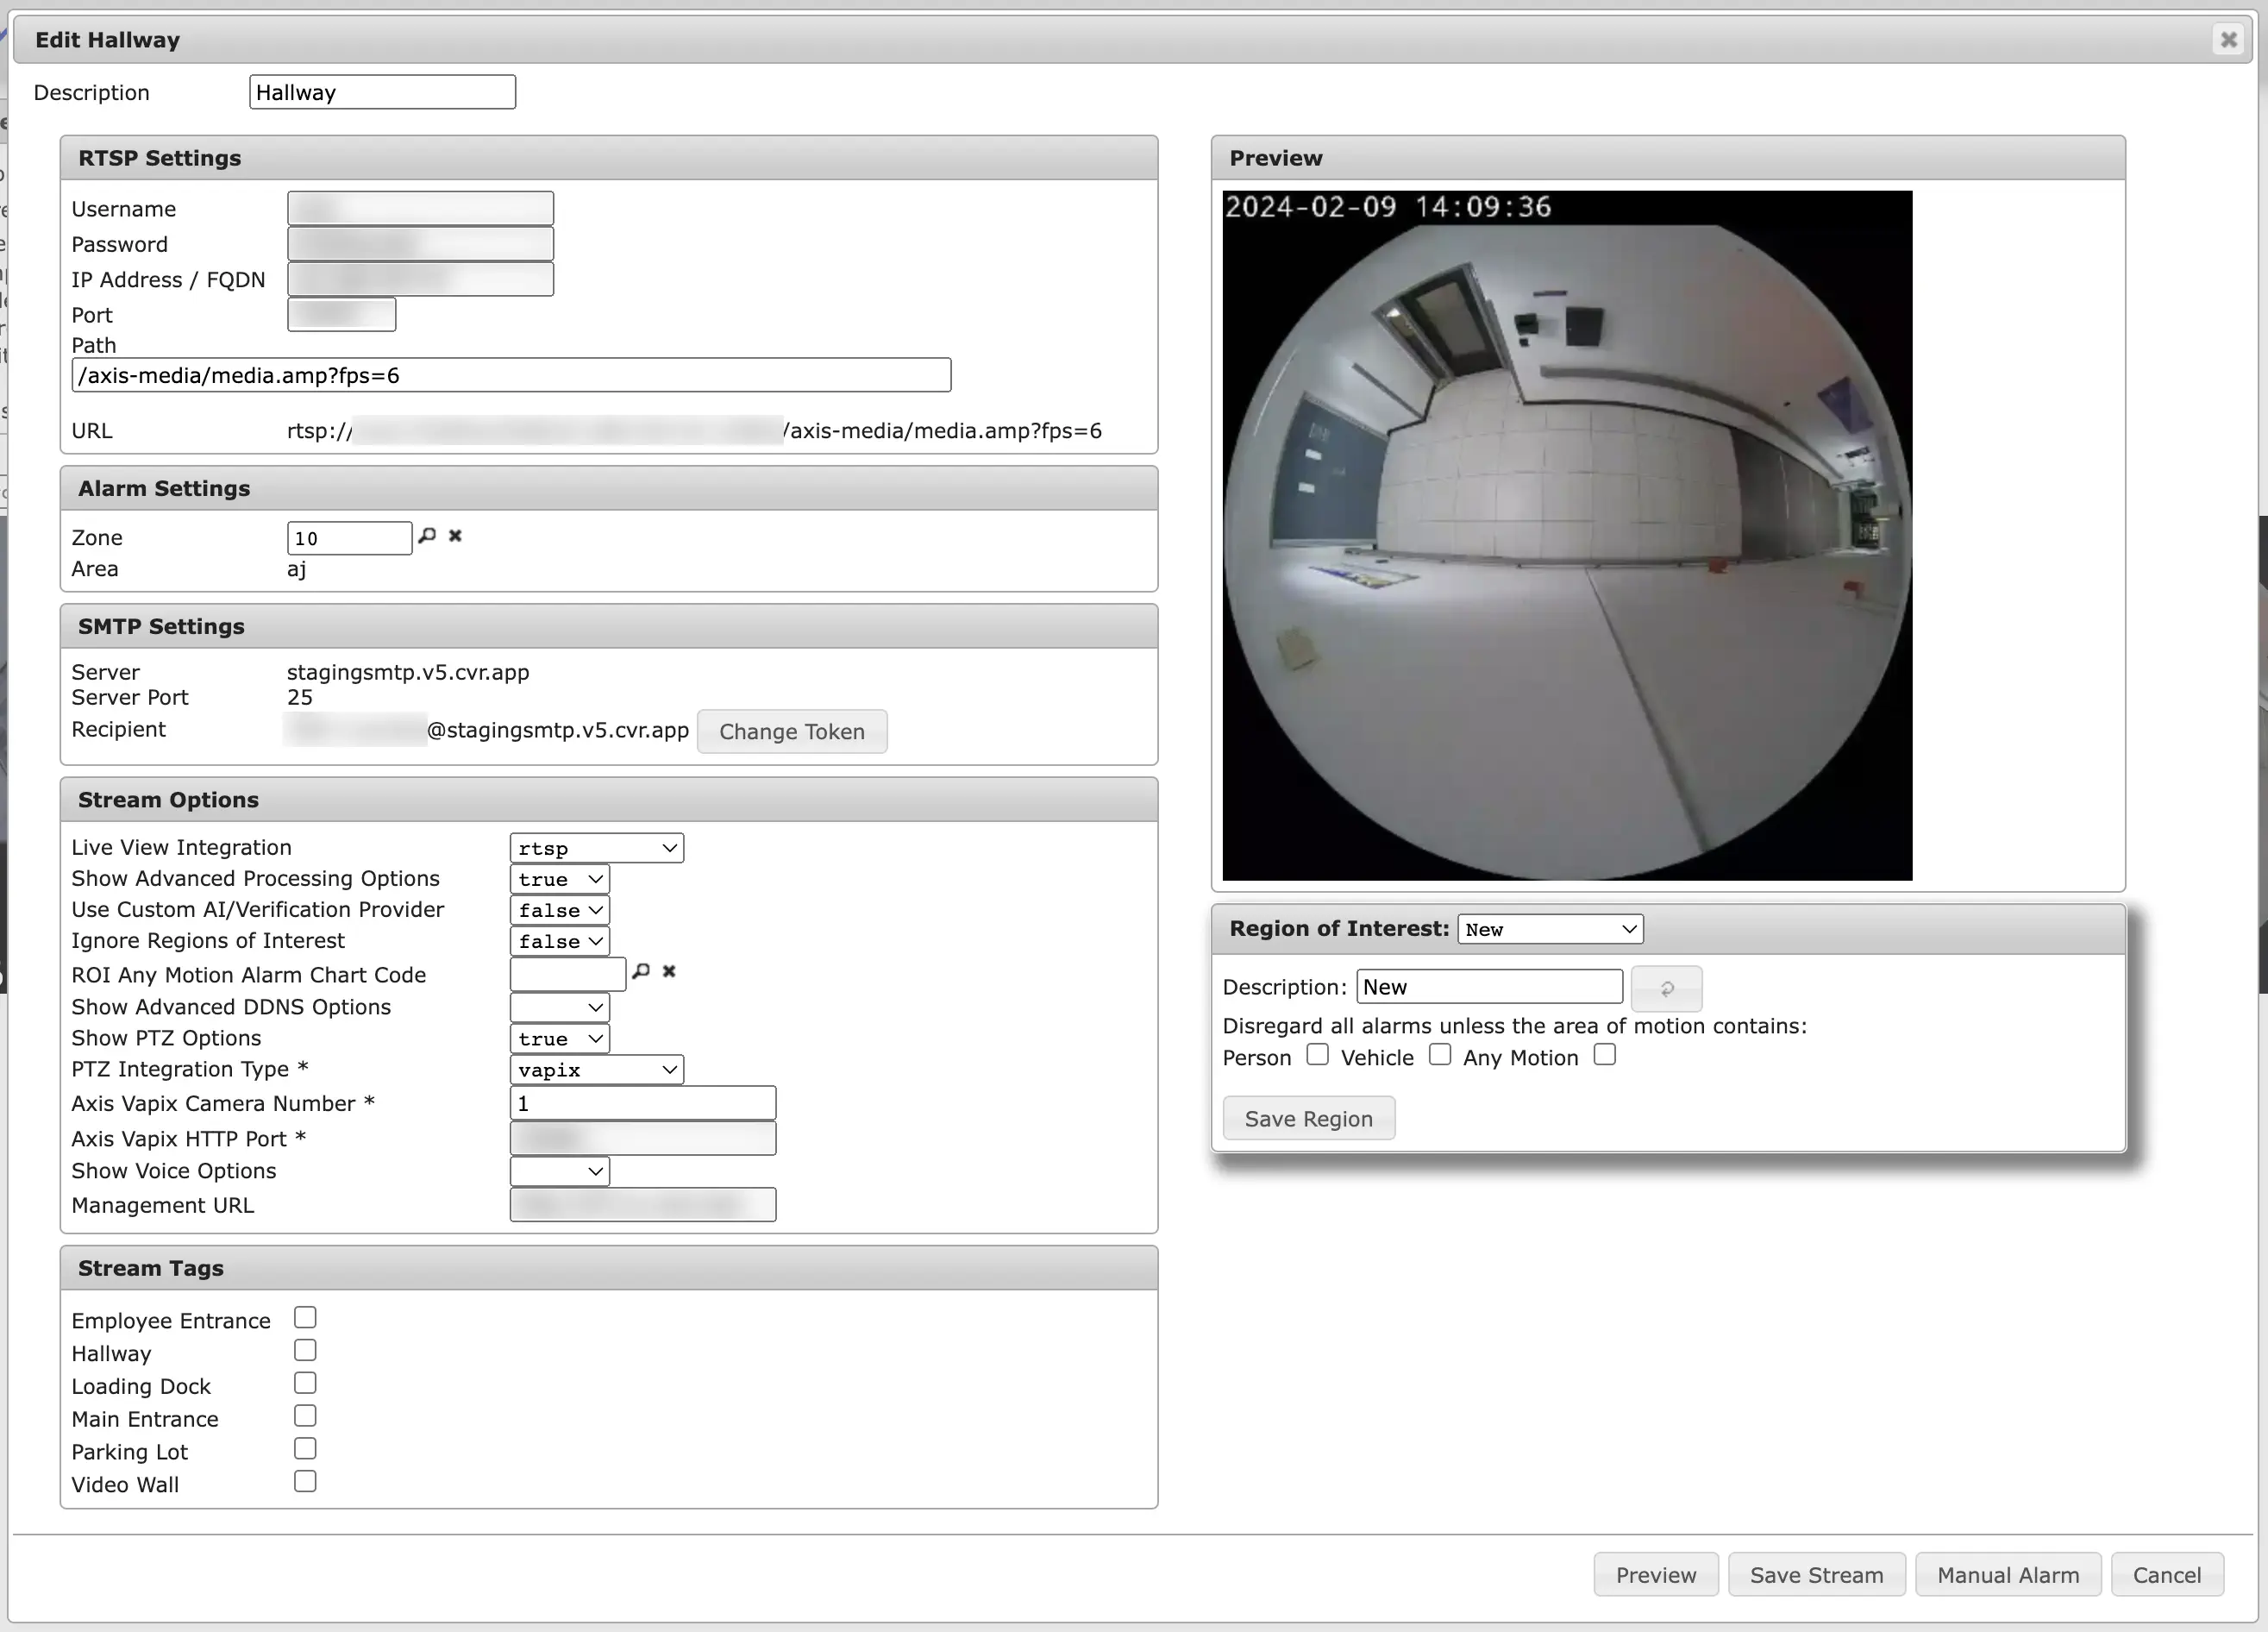Click the Management URL field
Screen dimensions: 2268x1632
tap(642, 1205)
